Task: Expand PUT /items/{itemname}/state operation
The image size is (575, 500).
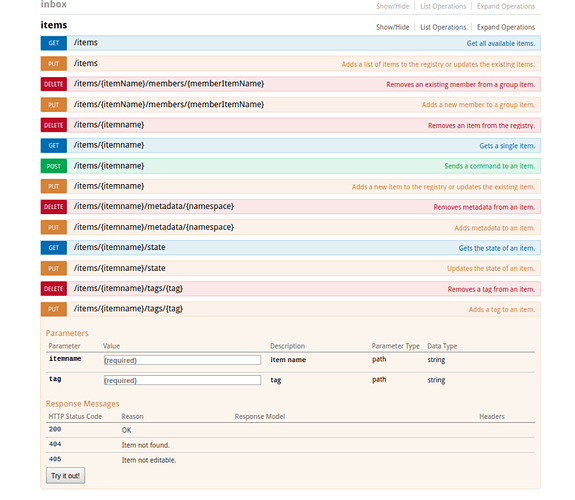Action: click(x=120, y=268)
